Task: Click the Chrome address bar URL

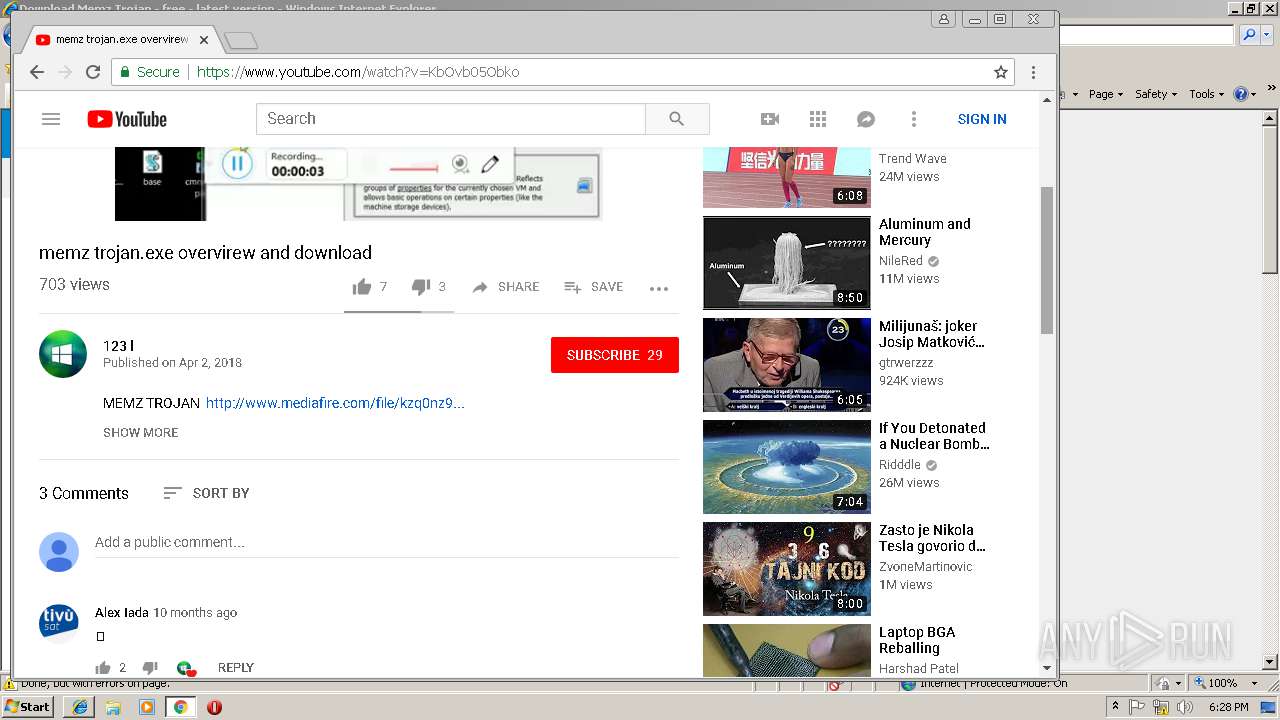Action: coord(358,72)
